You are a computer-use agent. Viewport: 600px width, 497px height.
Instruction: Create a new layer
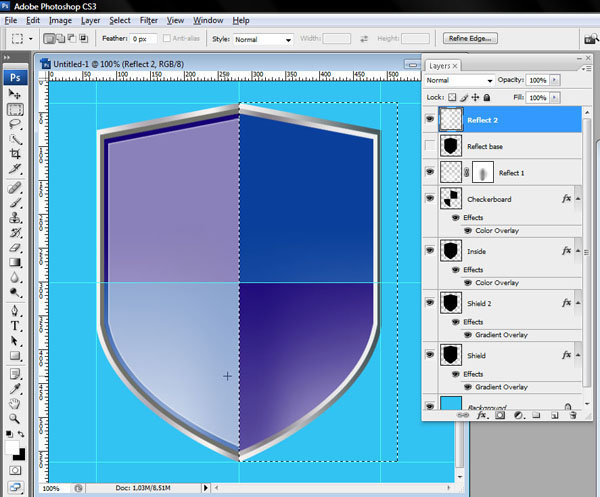coord(555,416)
